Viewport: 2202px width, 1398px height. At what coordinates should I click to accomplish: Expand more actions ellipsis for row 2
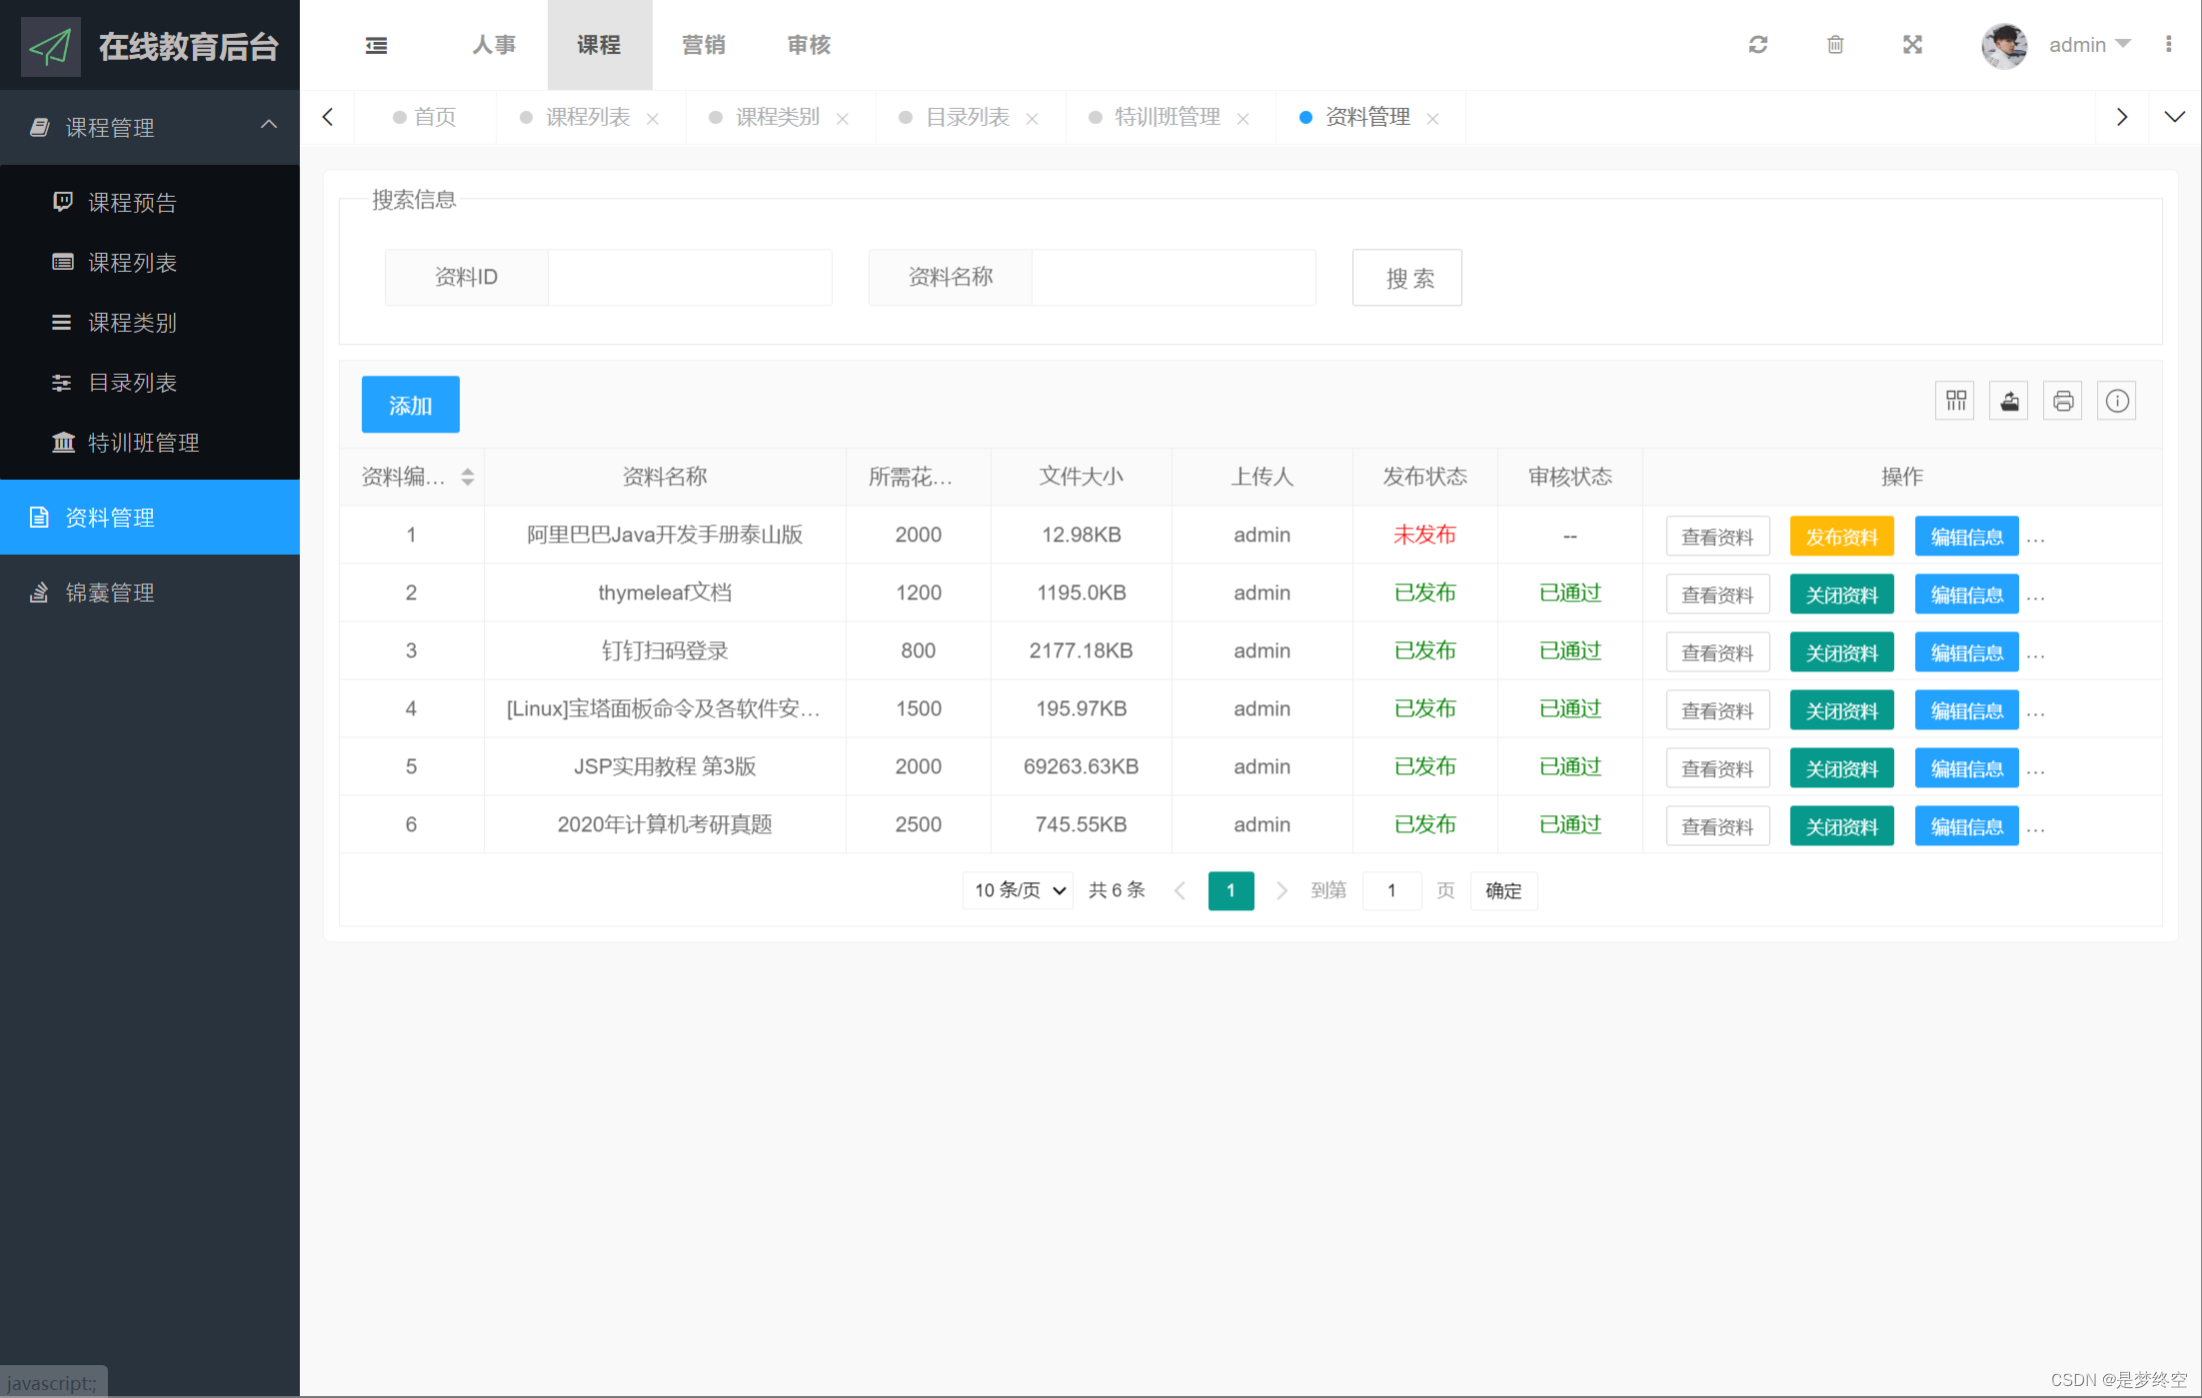[2036, 598]
